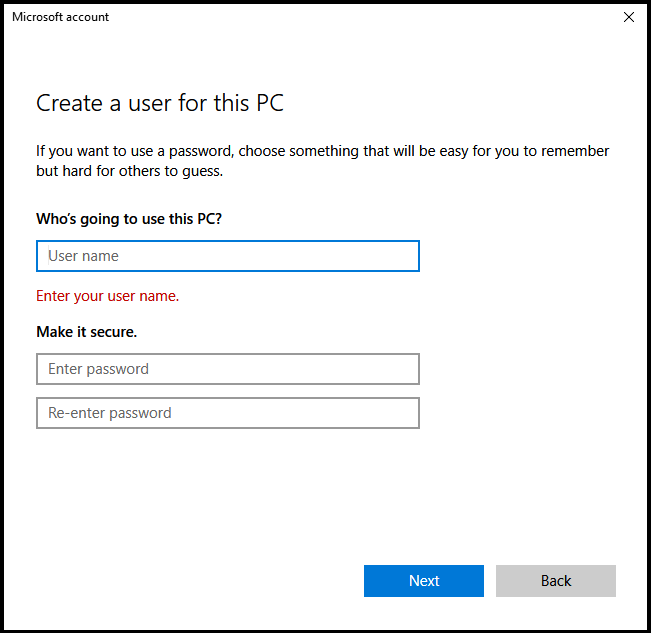This screenshot has width=651, height=633.
Task: Select the Re-enter password field
Action: point(227,413)
